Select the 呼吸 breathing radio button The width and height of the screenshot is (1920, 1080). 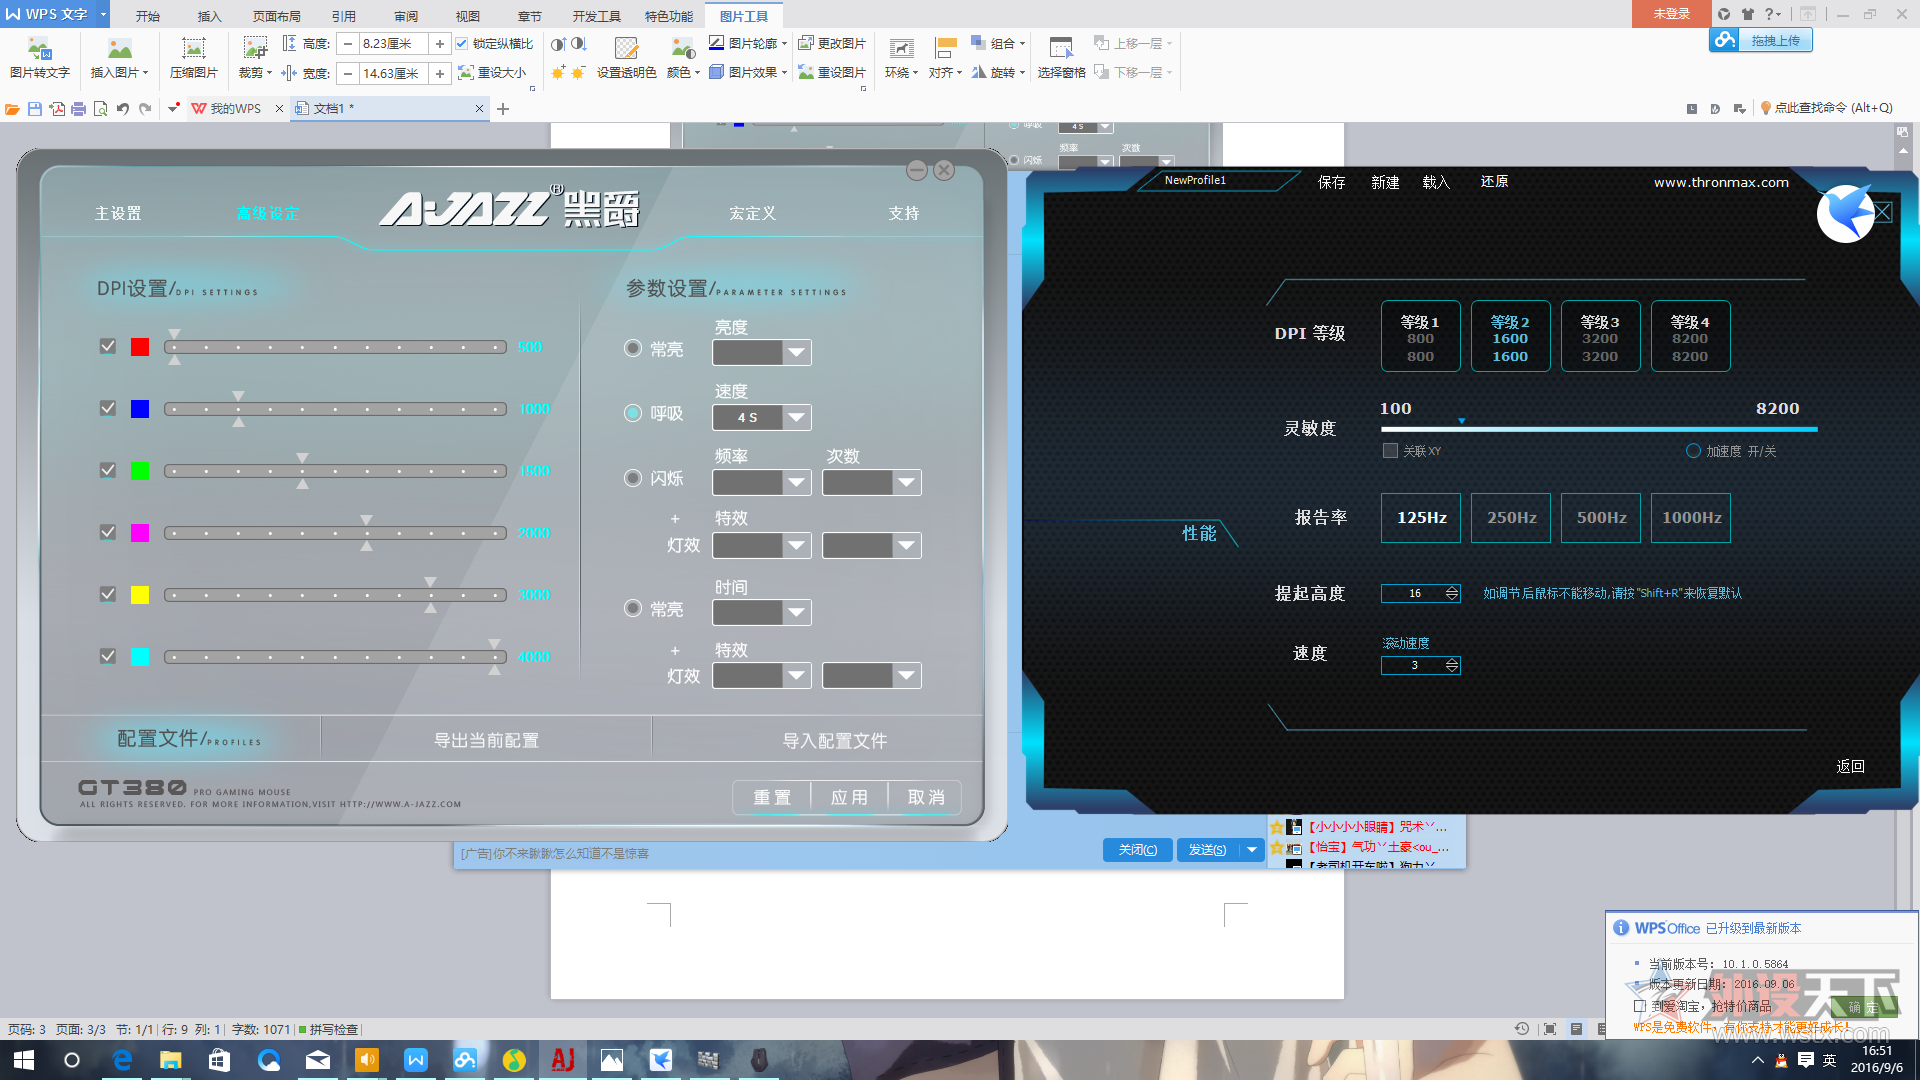(633, 413)
